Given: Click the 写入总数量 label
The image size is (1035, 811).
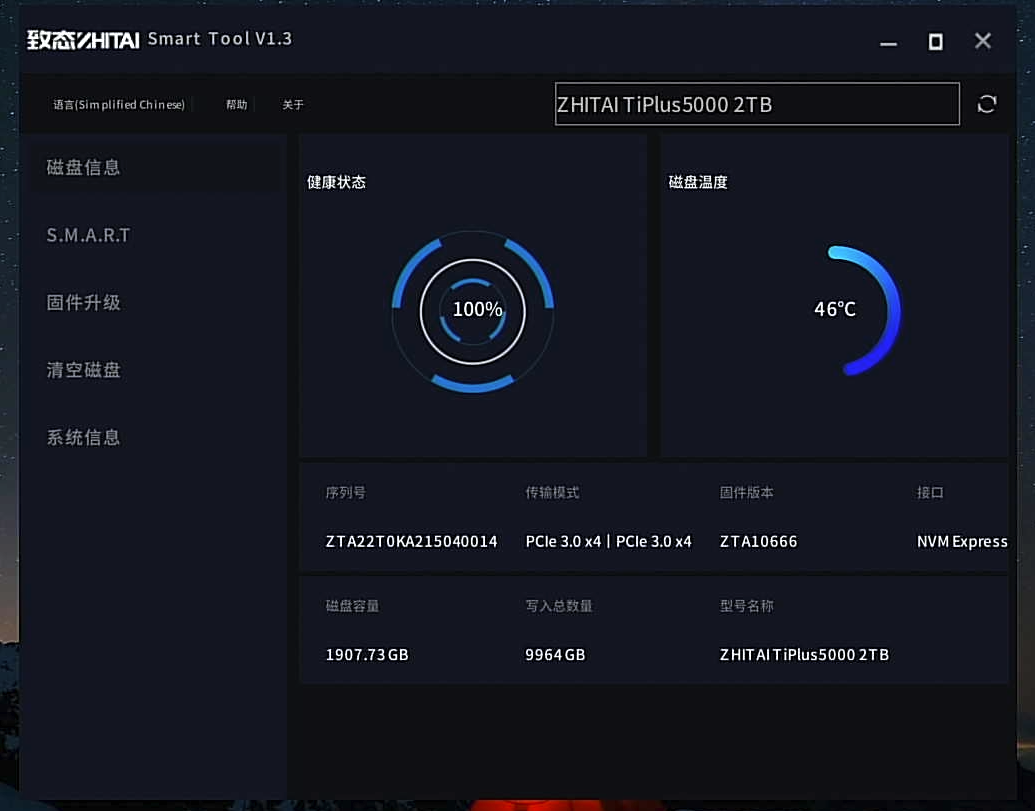Looking at the screenshot, I should 558,606.
